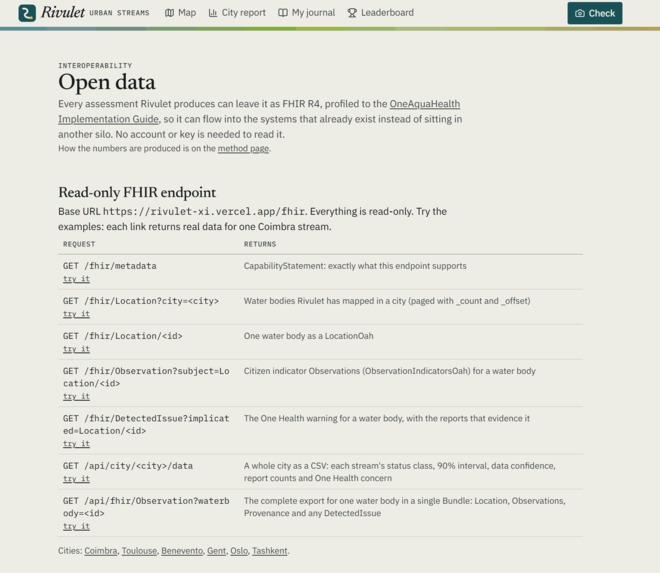Click the bar chart icon beside City report
The width and height of the screenshot is (660, 573).
pyautogui.click(x=213, y=13)
